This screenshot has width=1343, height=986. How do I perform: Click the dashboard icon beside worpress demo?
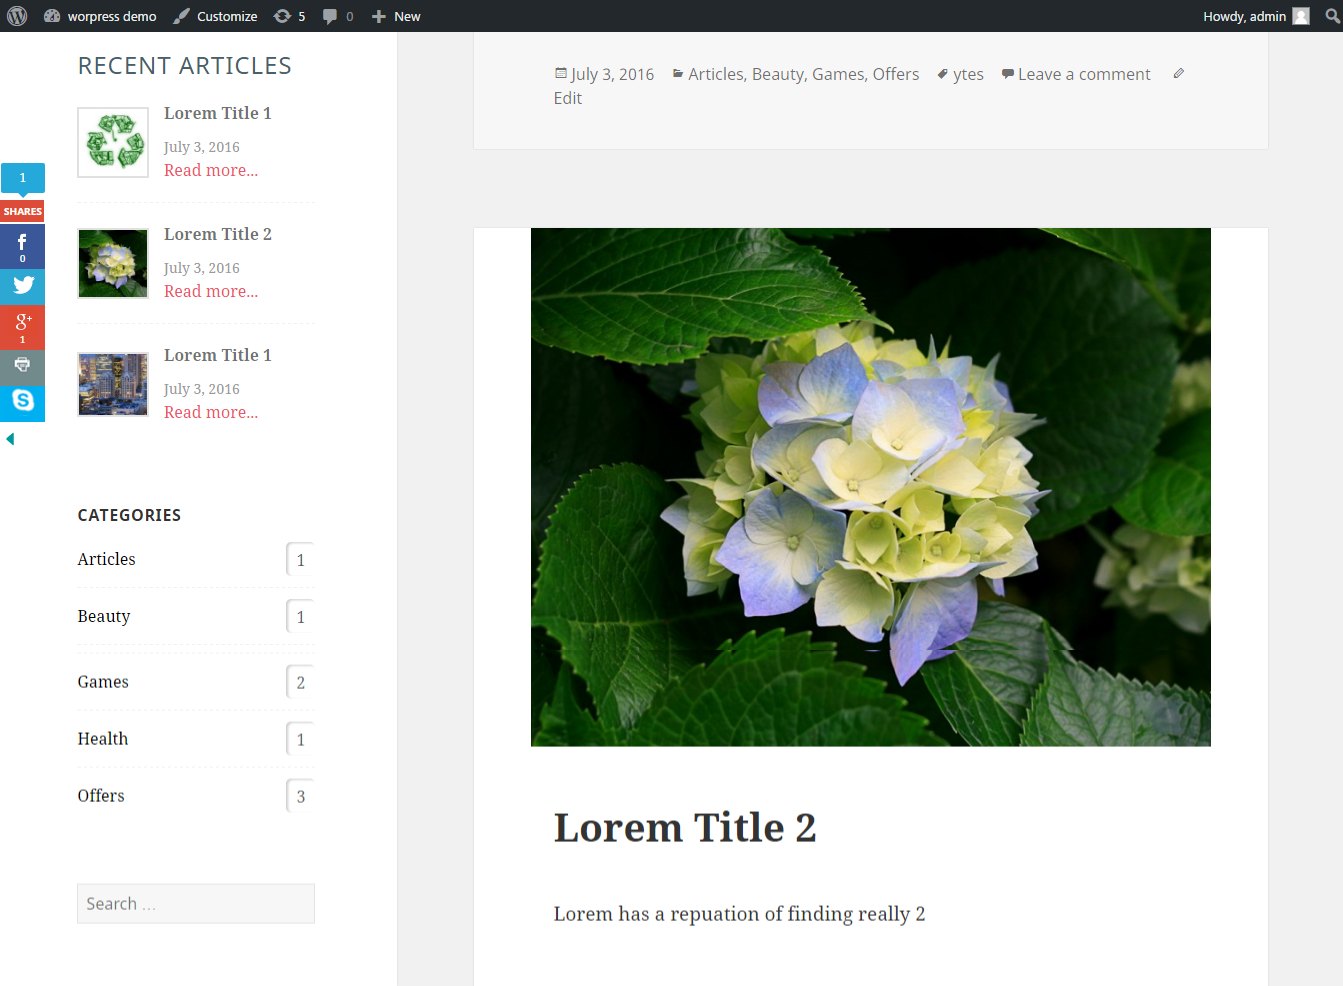(52, 16)
